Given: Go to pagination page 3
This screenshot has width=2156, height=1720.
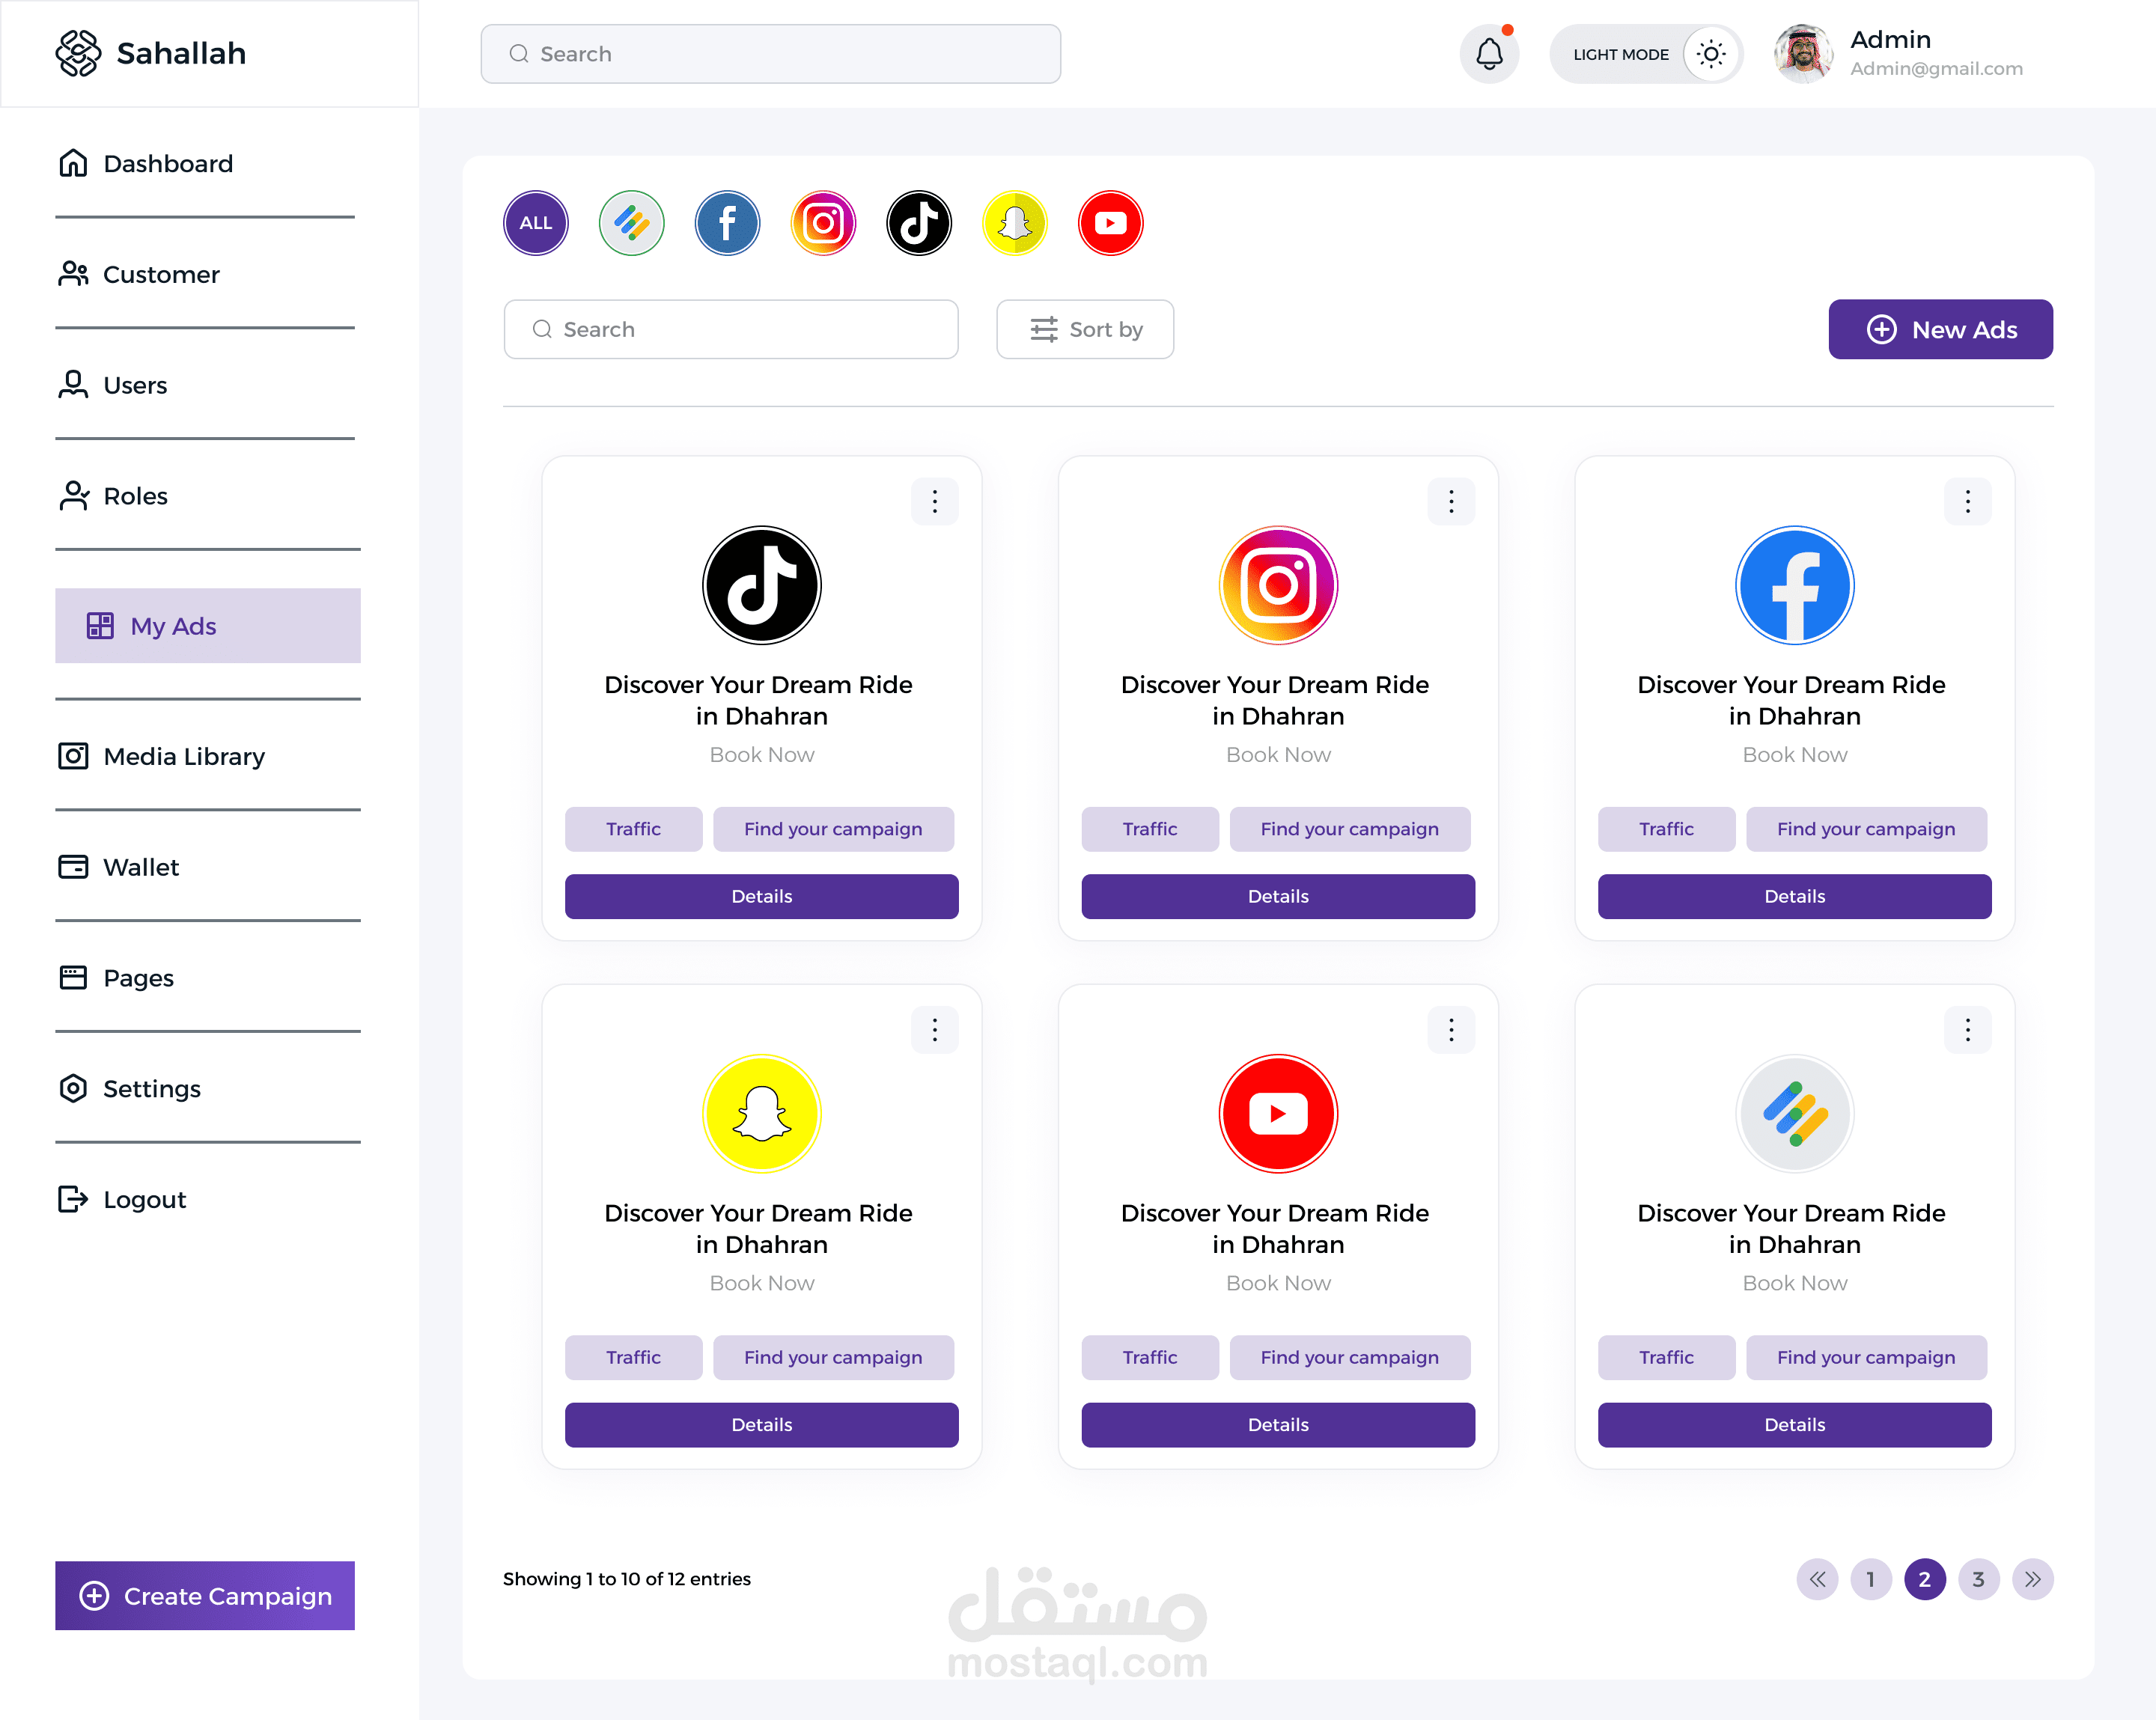Looking at the screenshot, I should click(x=1978, y=1579).
